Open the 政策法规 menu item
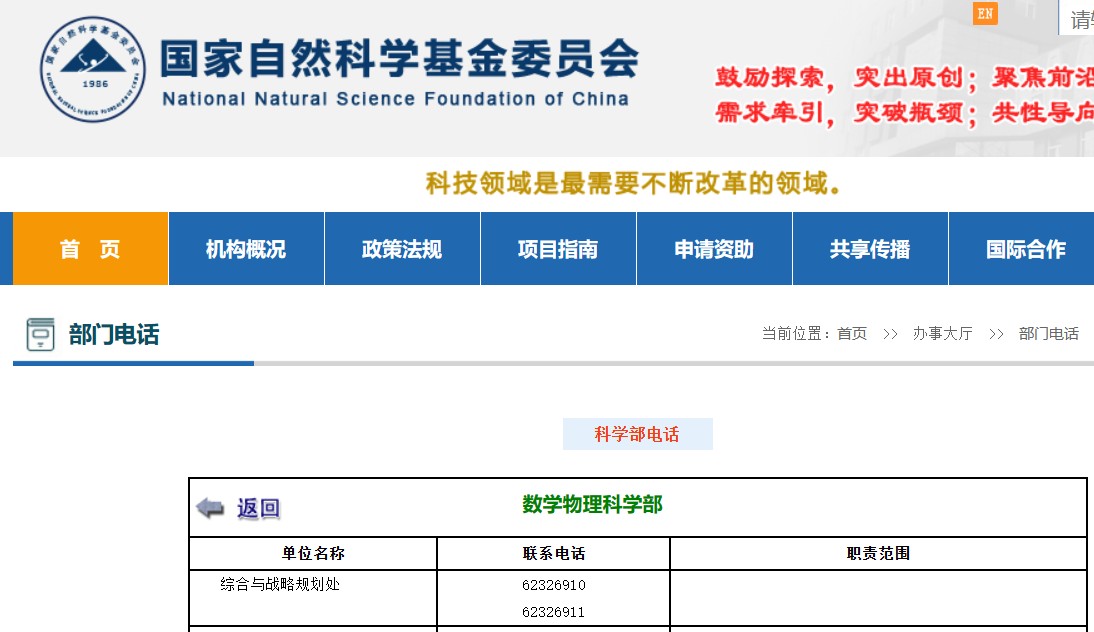Viewport: 1094px width, 632px height. [x=403, y=248]
